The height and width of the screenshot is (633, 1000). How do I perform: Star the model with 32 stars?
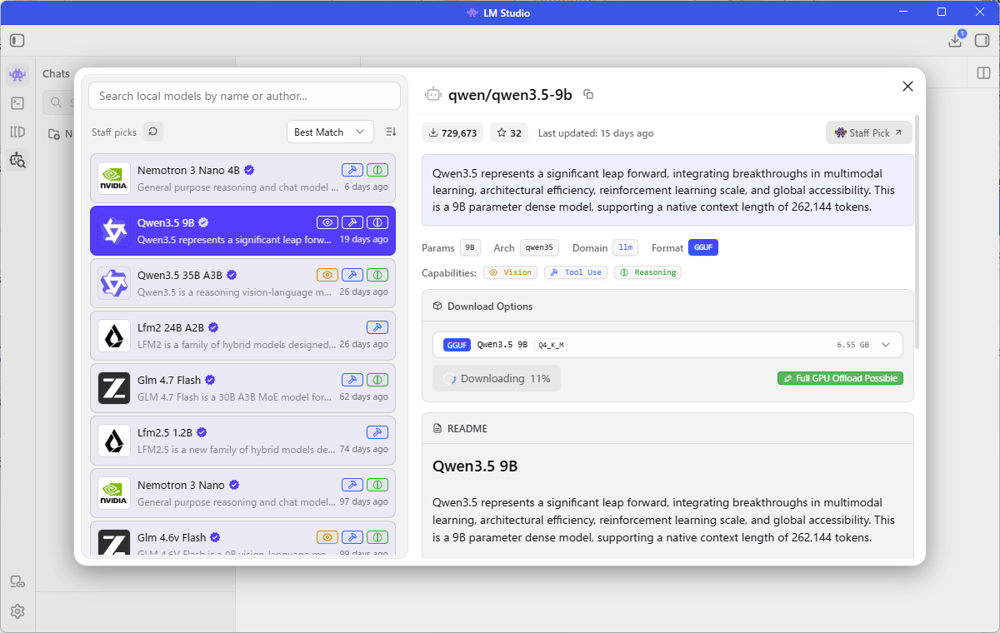click(x=510, y=133)
